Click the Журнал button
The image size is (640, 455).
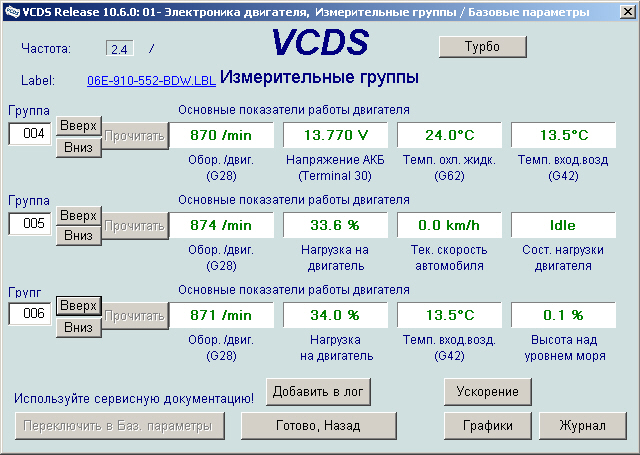tap(582, 426)
